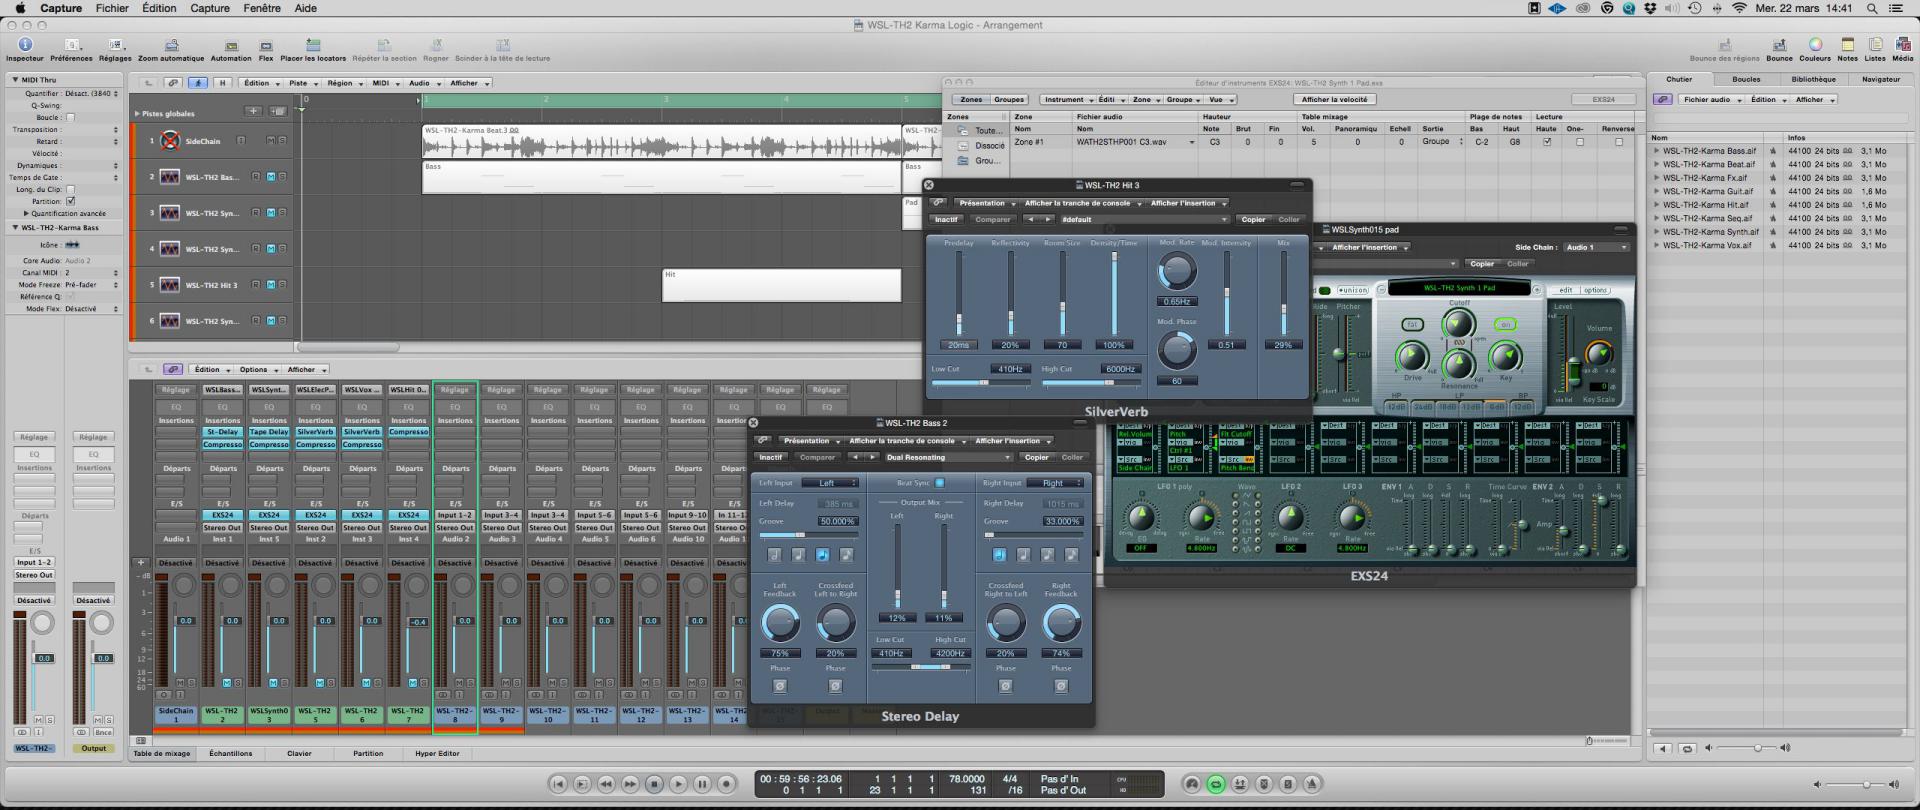Screen dimensions: 1920x810
Task: Open the Bounce toolbar icon
Action: pyautogui.click(x=1779, y=44)
